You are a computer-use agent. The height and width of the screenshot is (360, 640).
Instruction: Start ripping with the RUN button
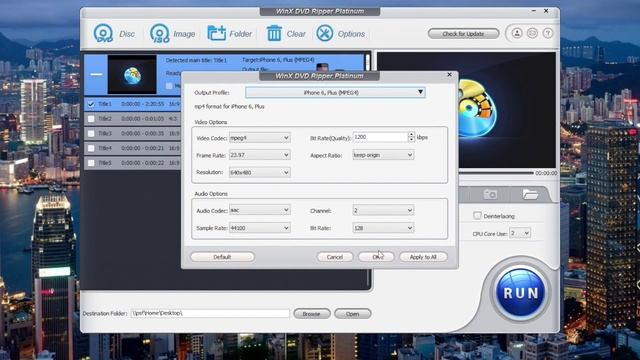tap(520, 292)
